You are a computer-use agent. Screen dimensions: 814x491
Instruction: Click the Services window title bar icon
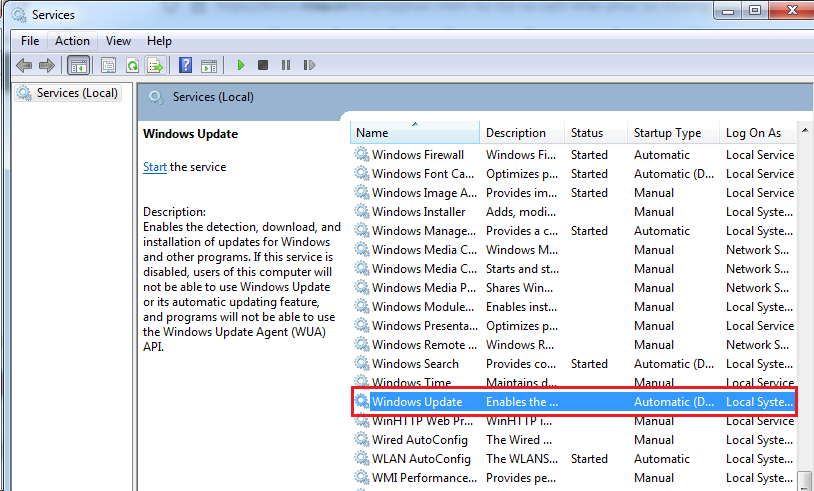(19, 15)
